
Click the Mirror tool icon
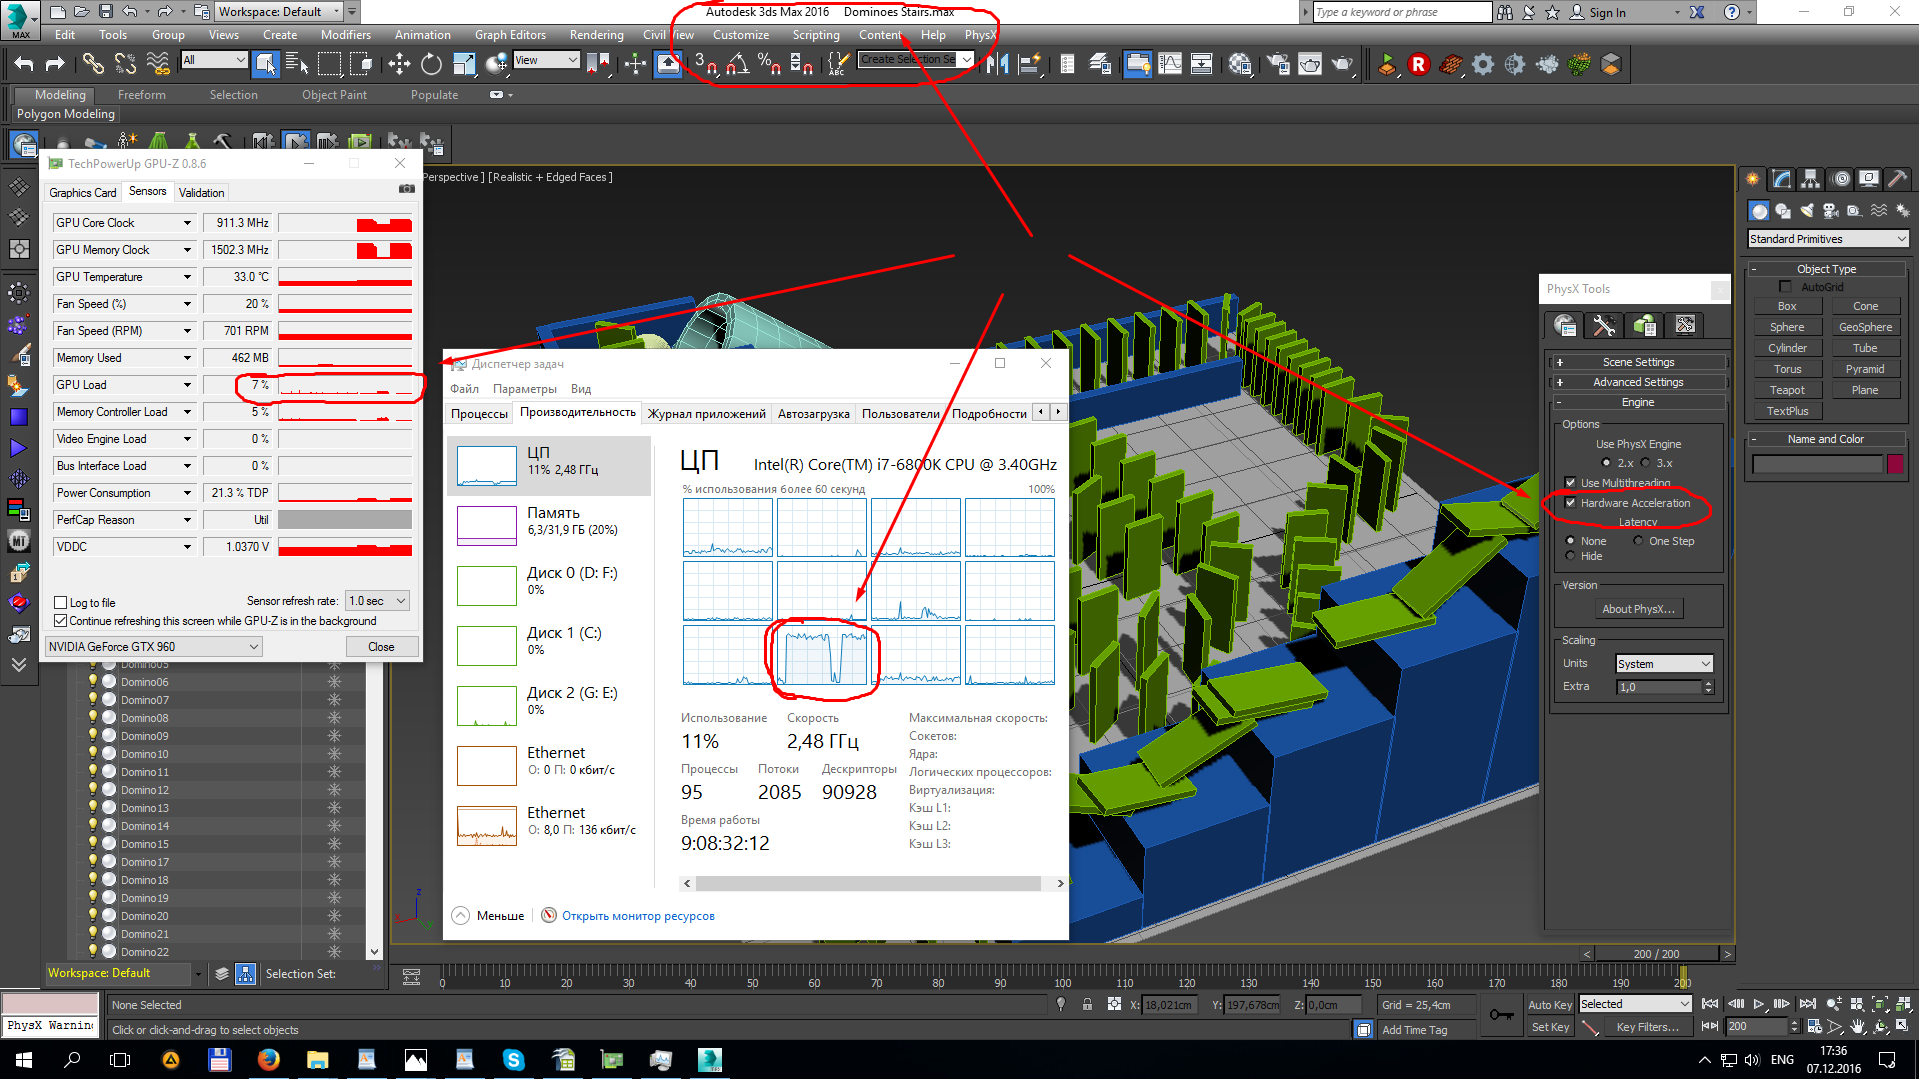coord(997,65)
